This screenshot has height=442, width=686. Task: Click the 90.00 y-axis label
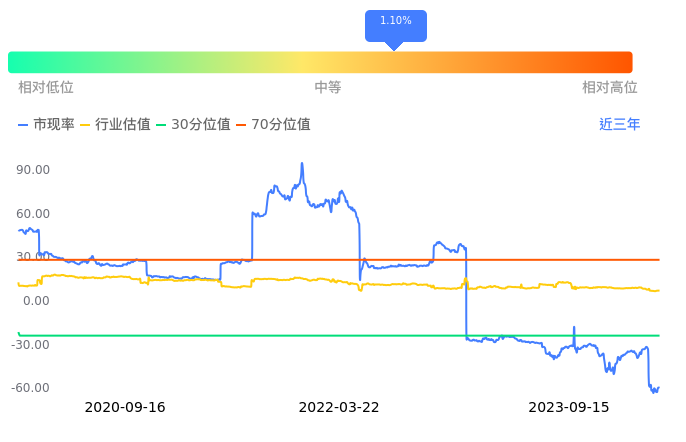(x=34, y=170)
